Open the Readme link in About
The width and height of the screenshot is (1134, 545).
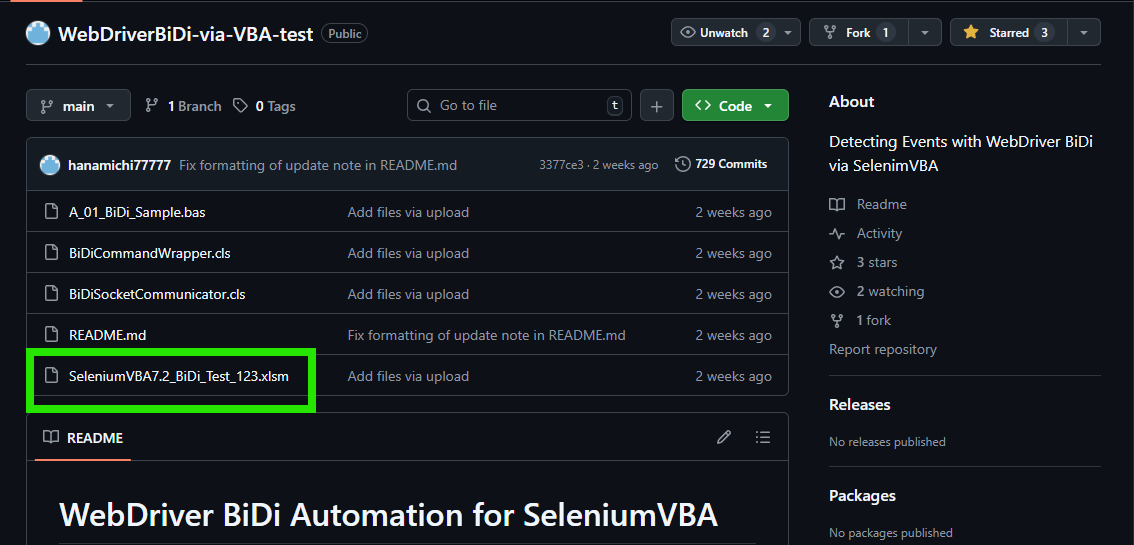[882, 205]
